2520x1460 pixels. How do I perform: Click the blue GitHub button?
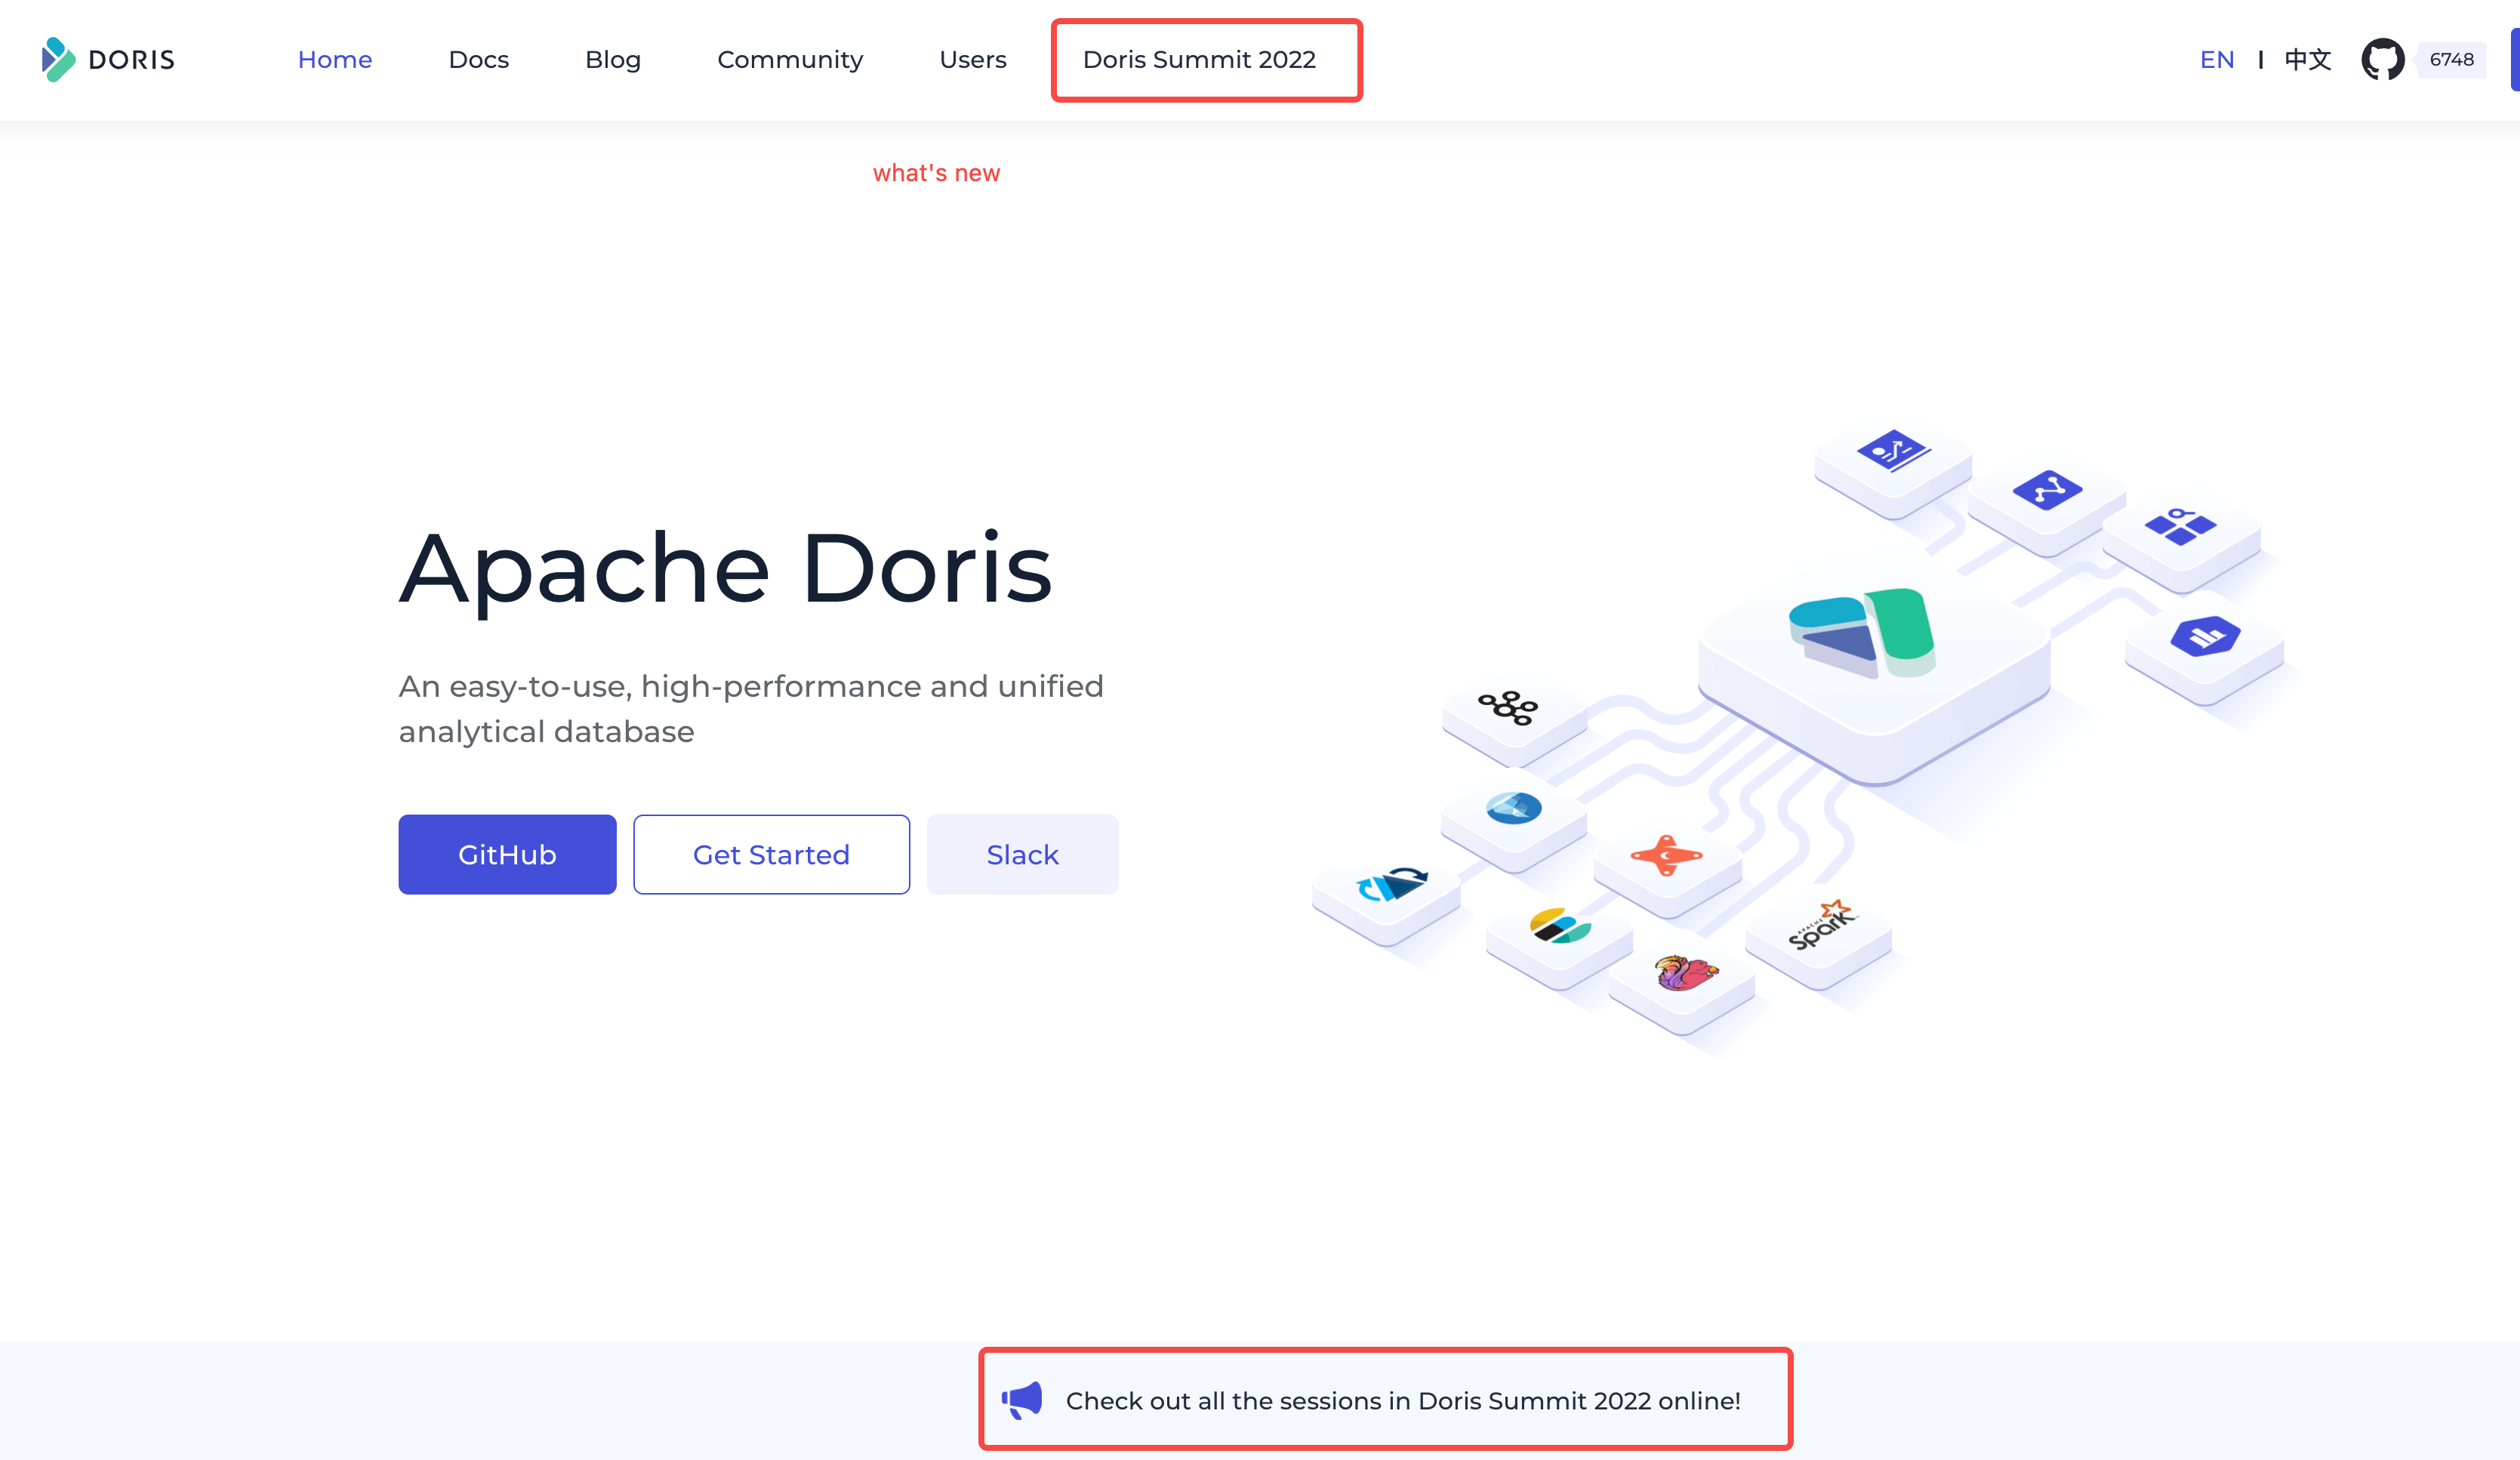coord(507,855)
